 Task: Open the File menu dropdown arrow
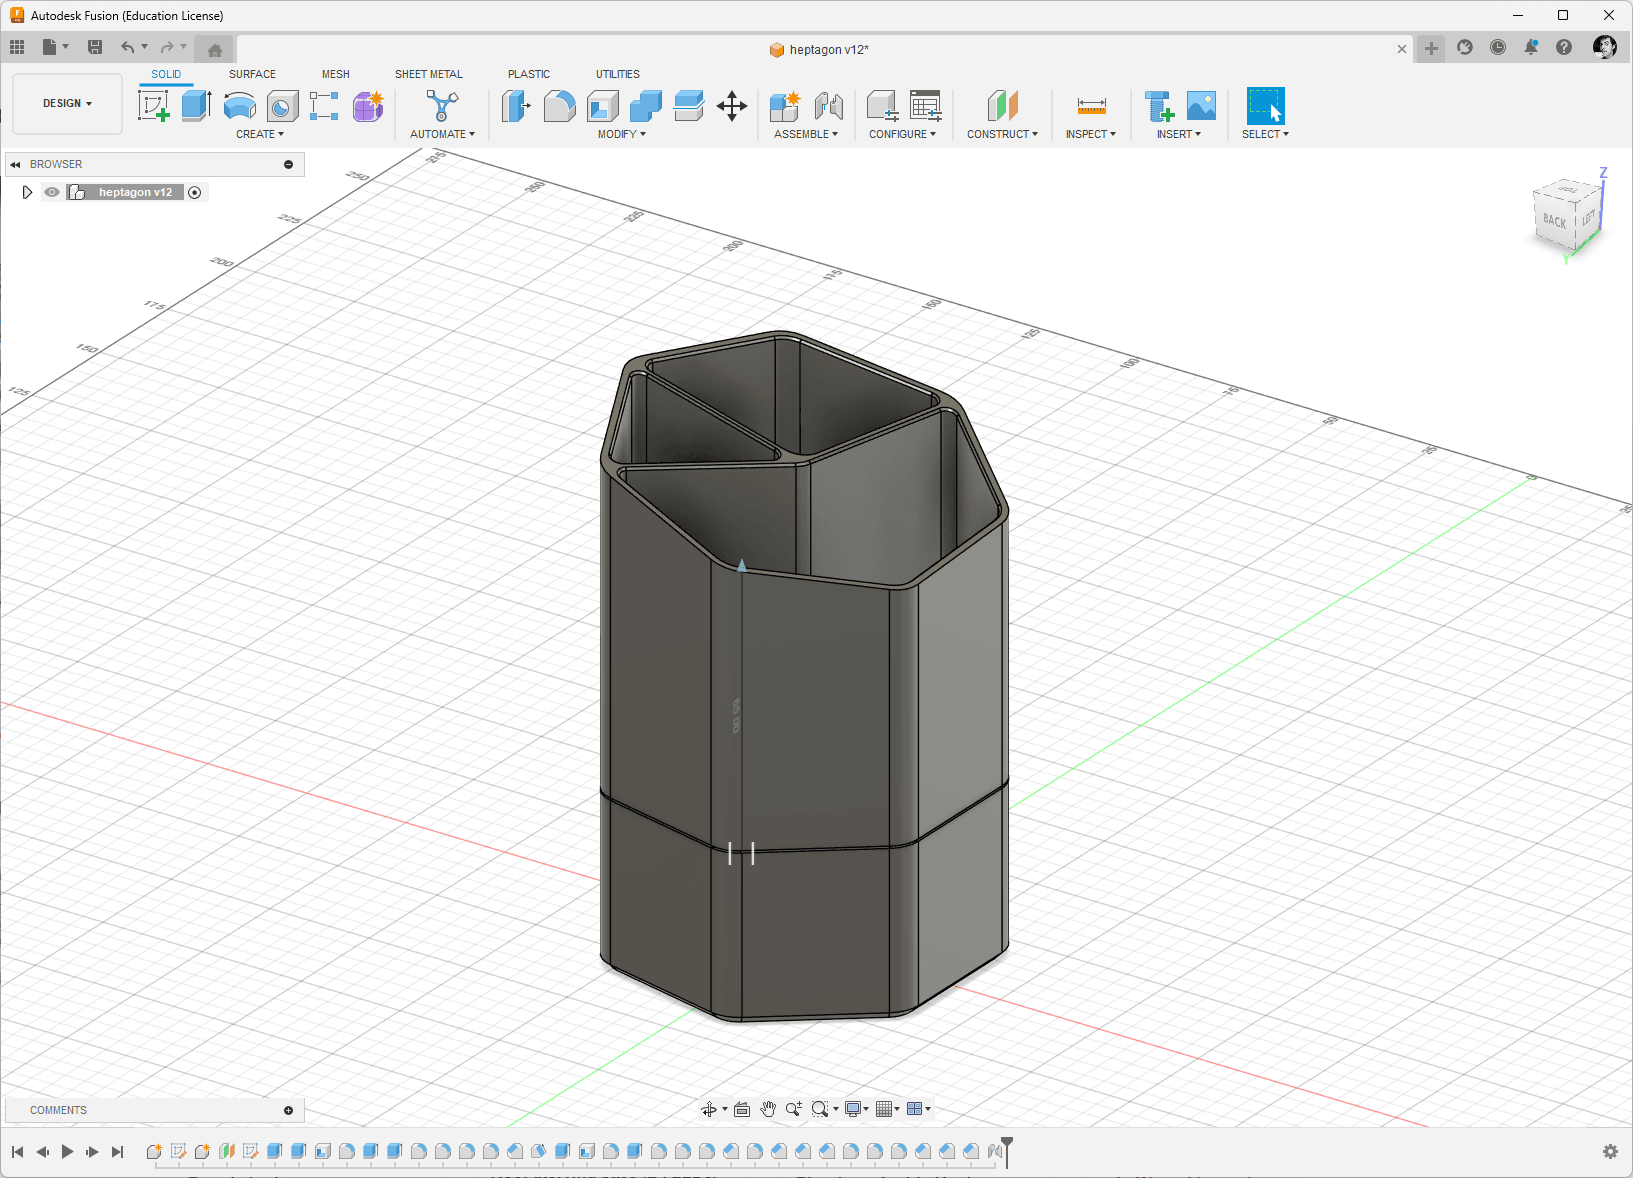[66, 47]
